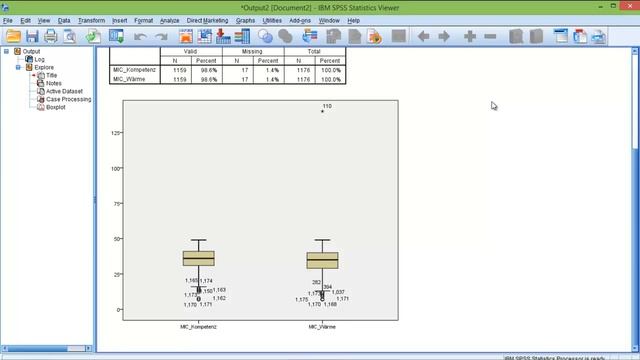Redo action toolbar icon

tap(161, 37)
